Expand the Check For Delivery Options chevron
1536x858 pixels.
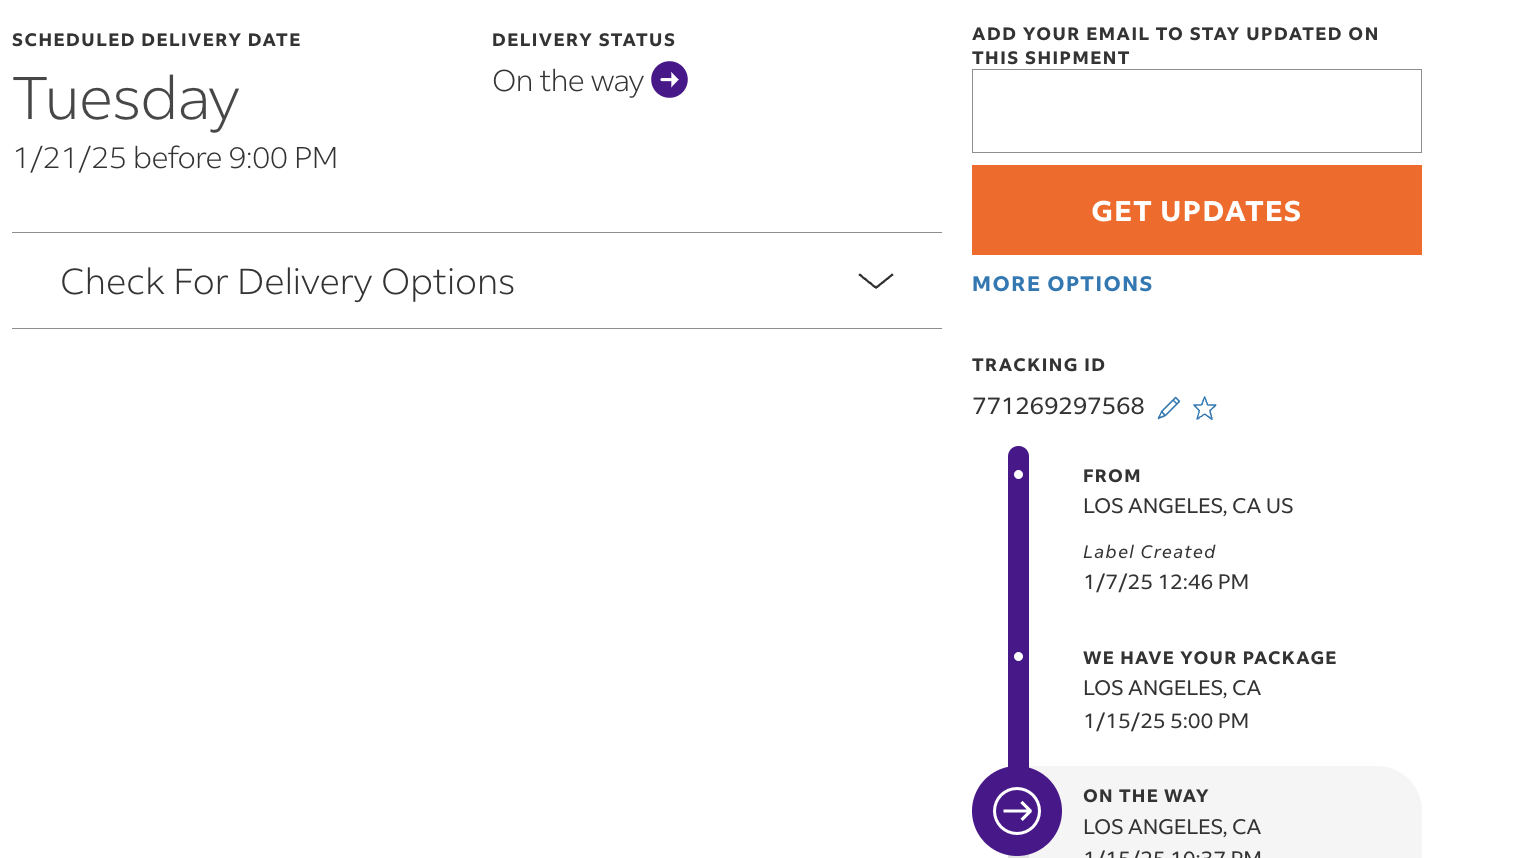point(876,281)
